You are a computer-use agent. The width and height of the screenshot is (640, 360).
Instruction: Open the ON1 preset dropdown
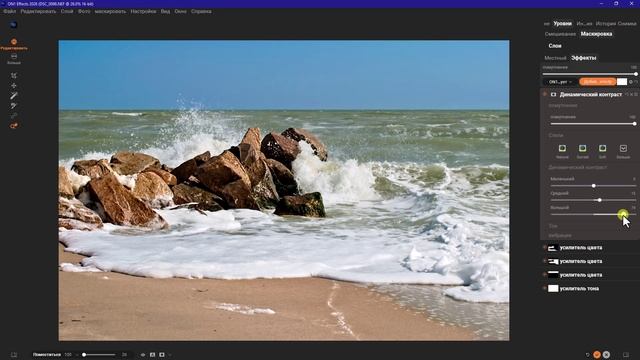coord(560,82)
